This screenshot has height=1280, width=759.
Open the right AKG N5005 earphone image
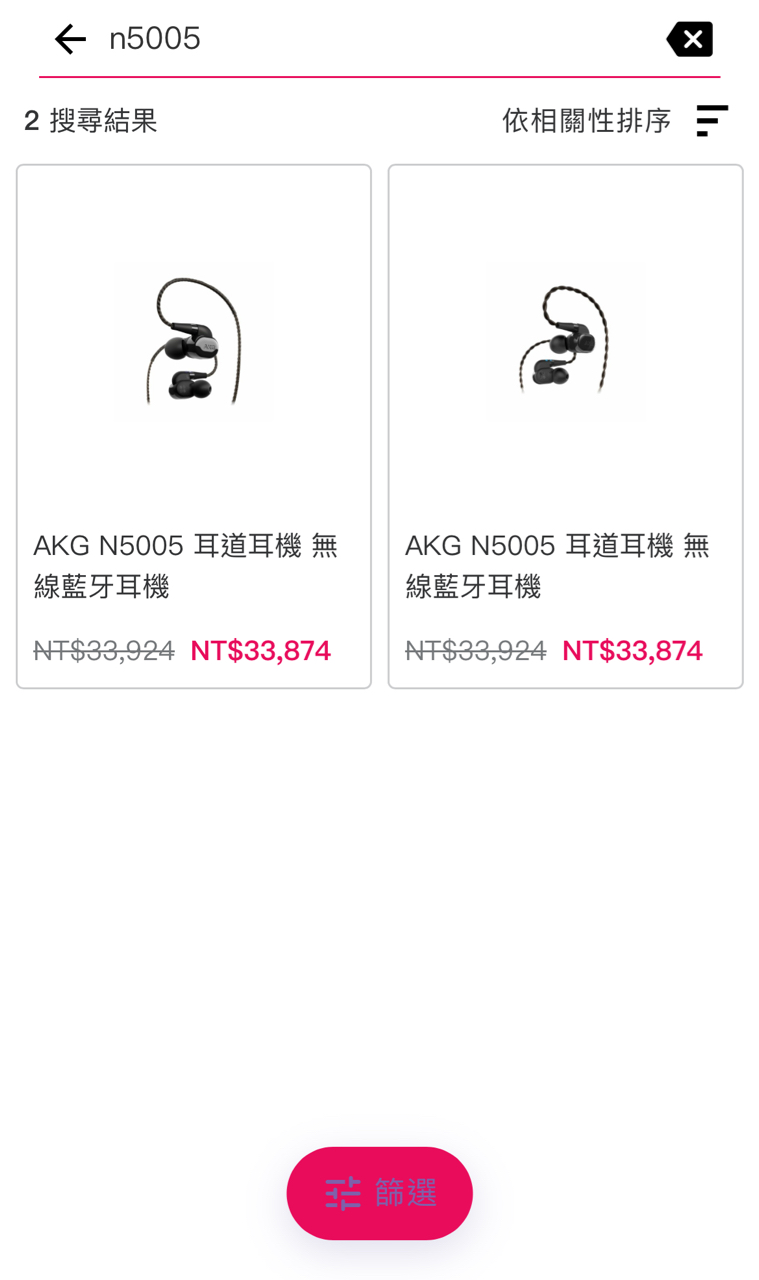pos(566,343)
